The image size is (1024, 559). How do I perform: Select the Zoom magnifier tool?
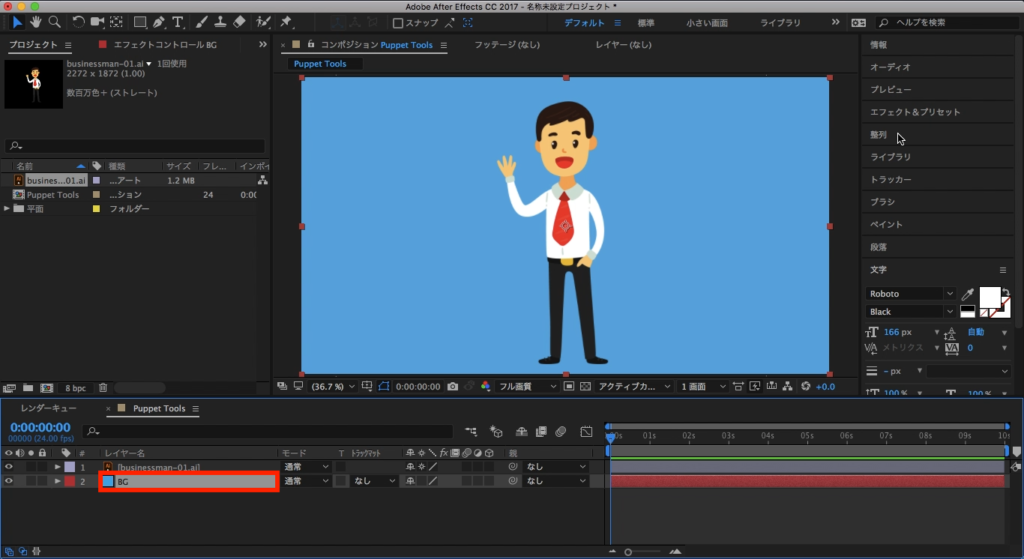(55, 22)
